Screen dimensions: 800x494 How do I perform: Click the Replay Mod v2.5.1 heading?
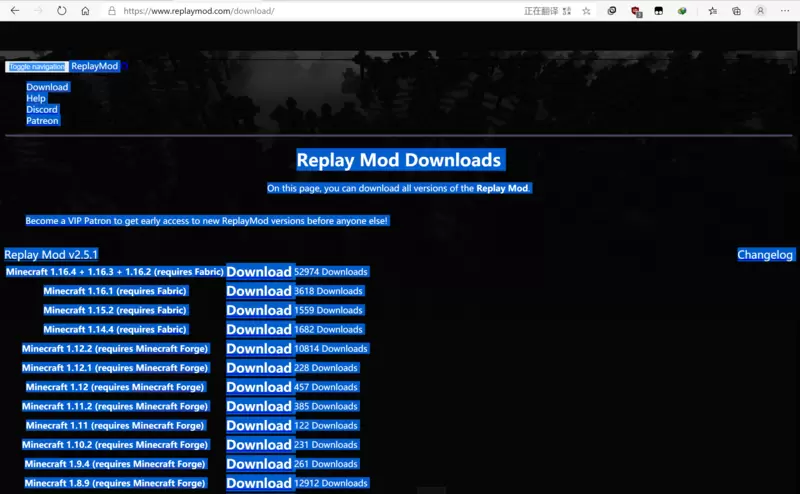[x=51, y=255]
